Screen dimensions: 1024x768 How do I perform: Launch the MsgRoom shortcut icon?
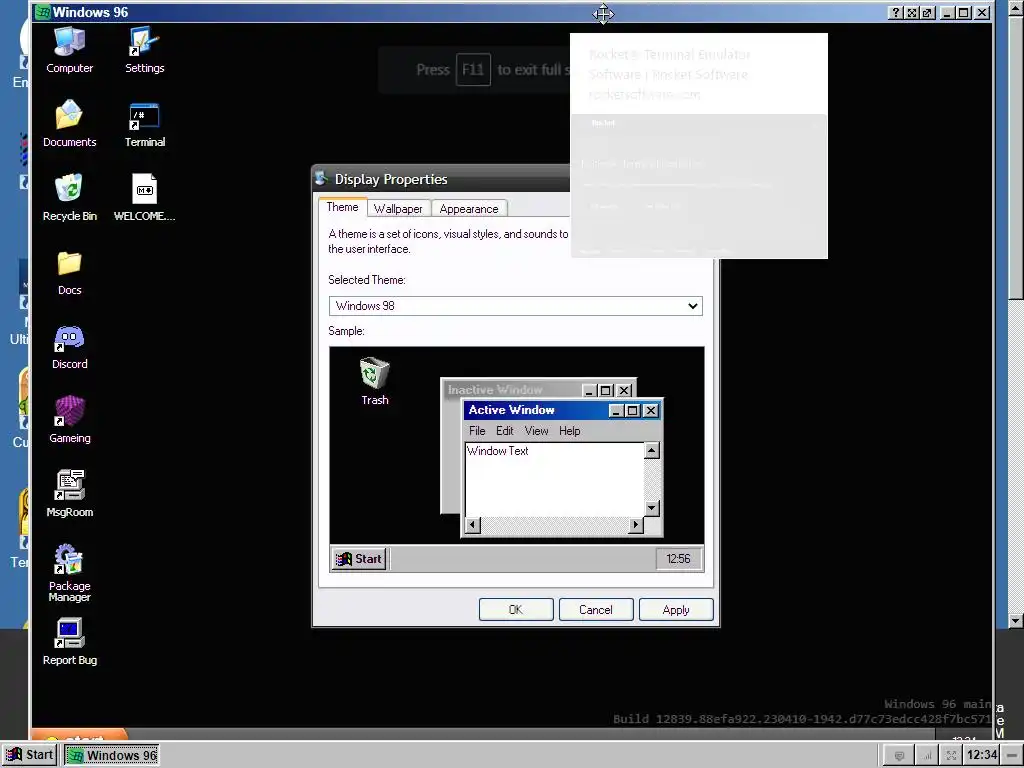tap(69, 494)
